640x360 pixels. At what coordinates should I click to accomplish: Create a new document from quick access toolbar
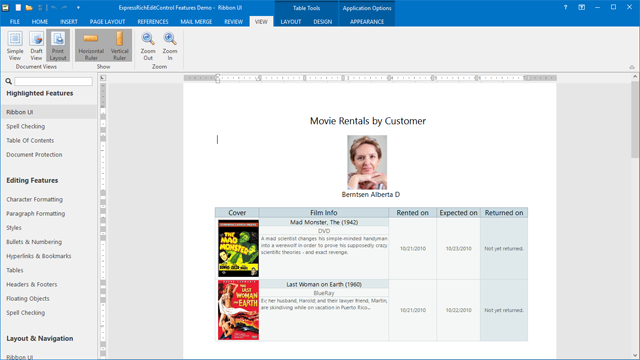[x=18, y=7]
